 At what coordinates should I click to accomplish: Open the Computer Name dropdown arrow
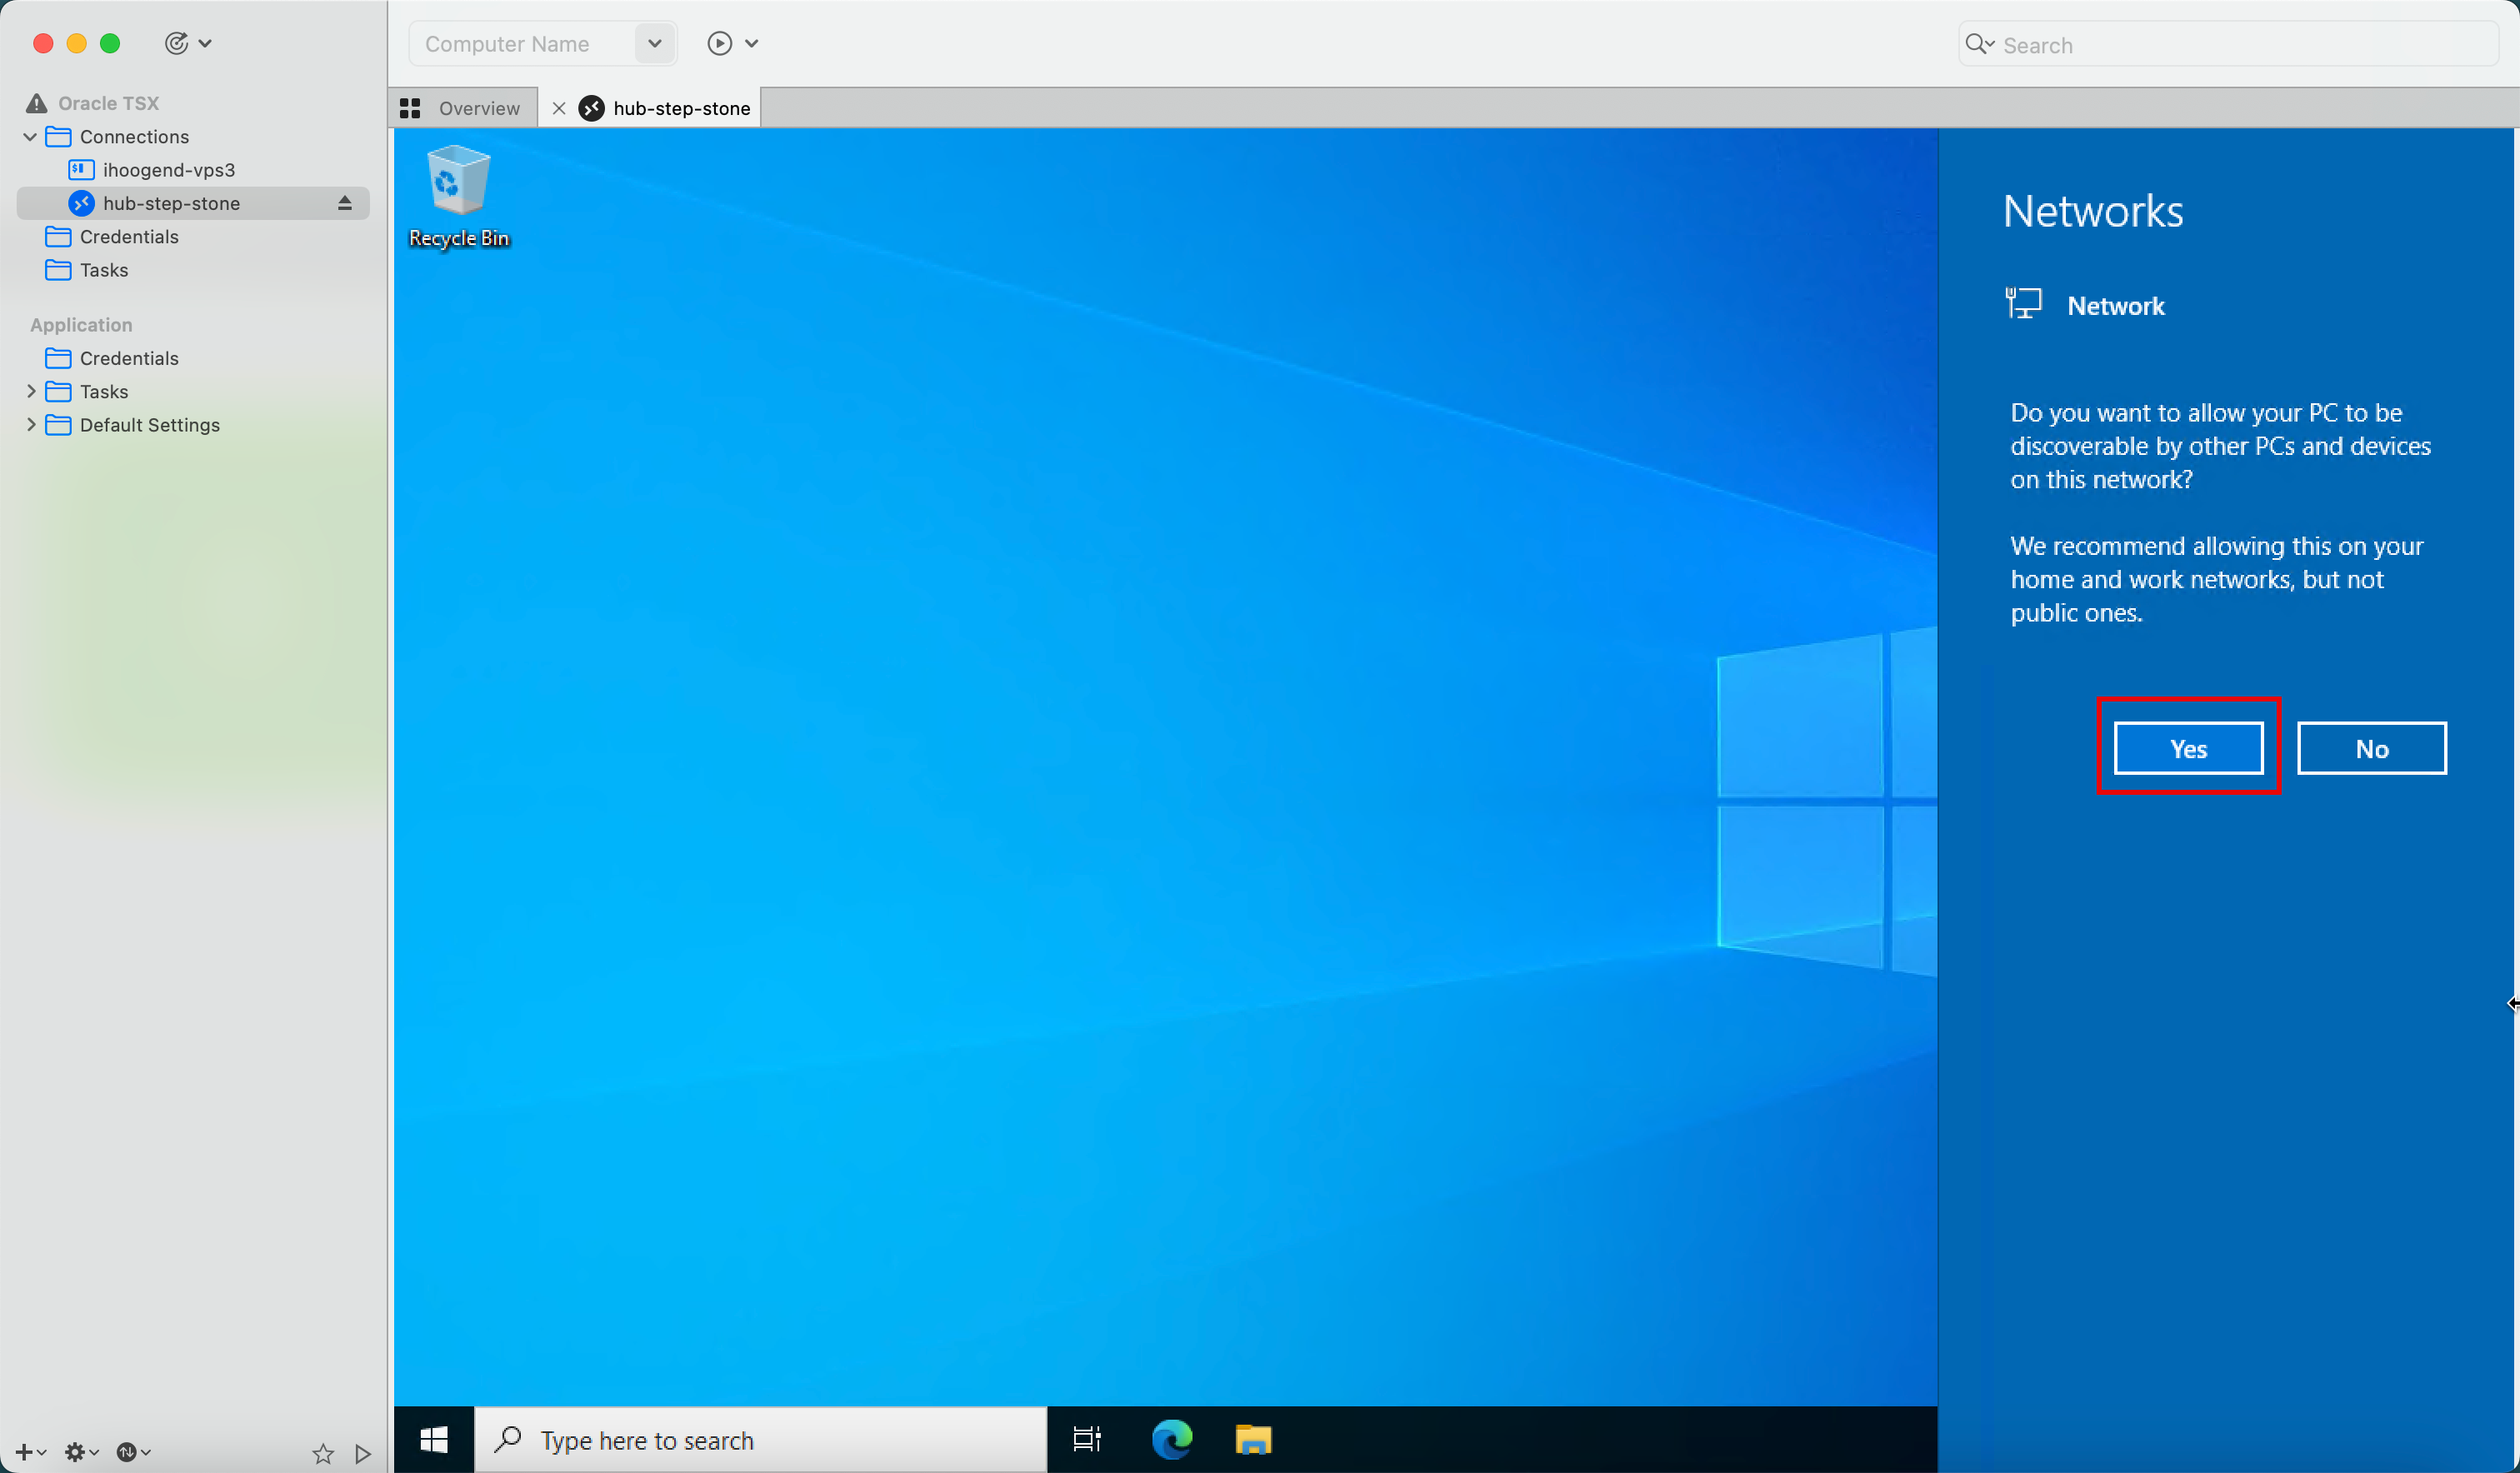(655, 43)
